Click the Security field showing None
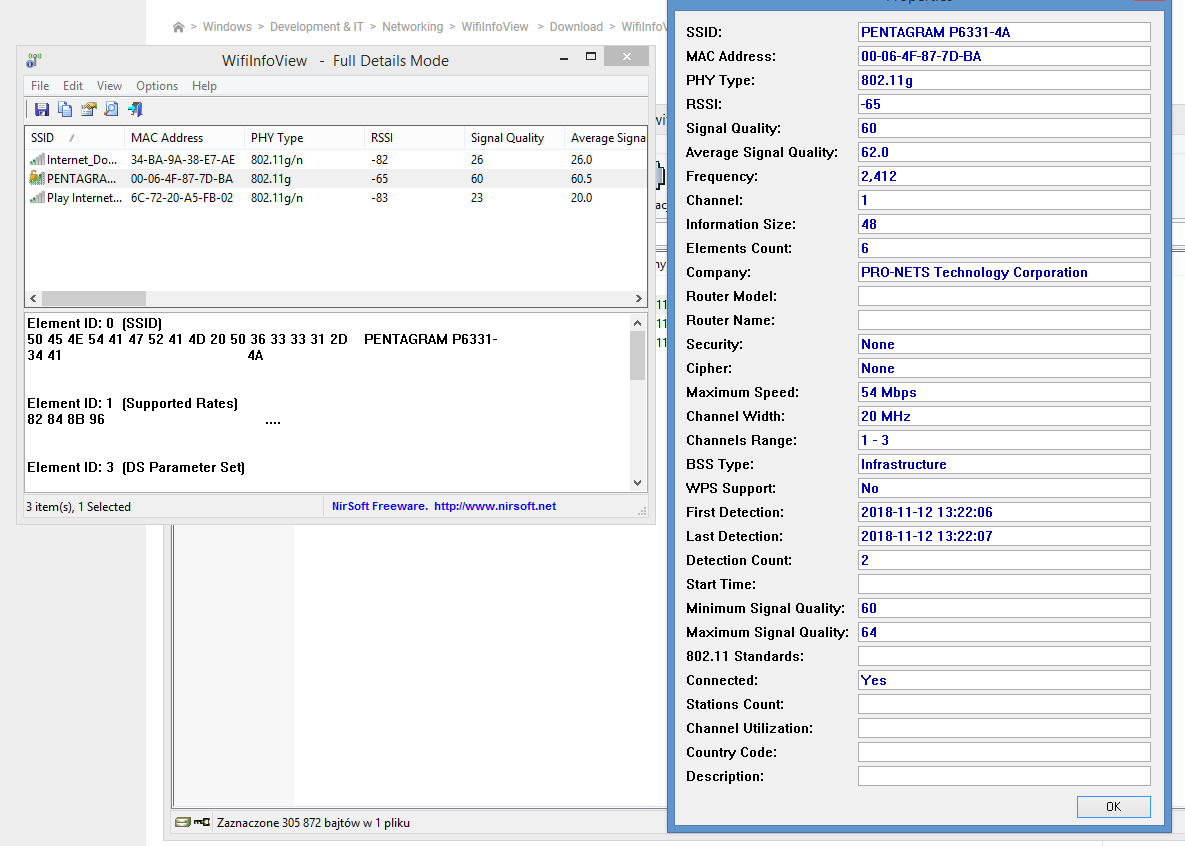1185x846 pixels. tap(1004, 344)
